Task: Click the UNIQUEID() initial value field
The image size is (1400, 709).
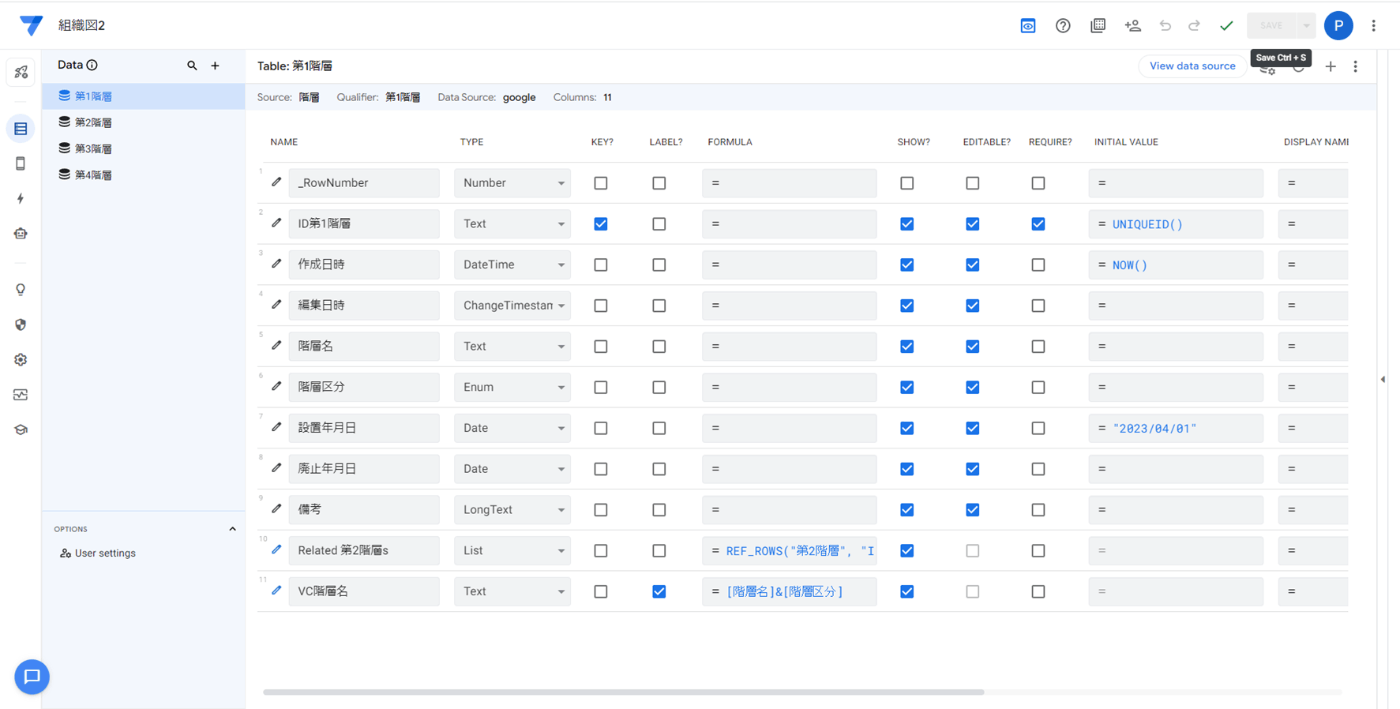Action: coord(1176,224)
